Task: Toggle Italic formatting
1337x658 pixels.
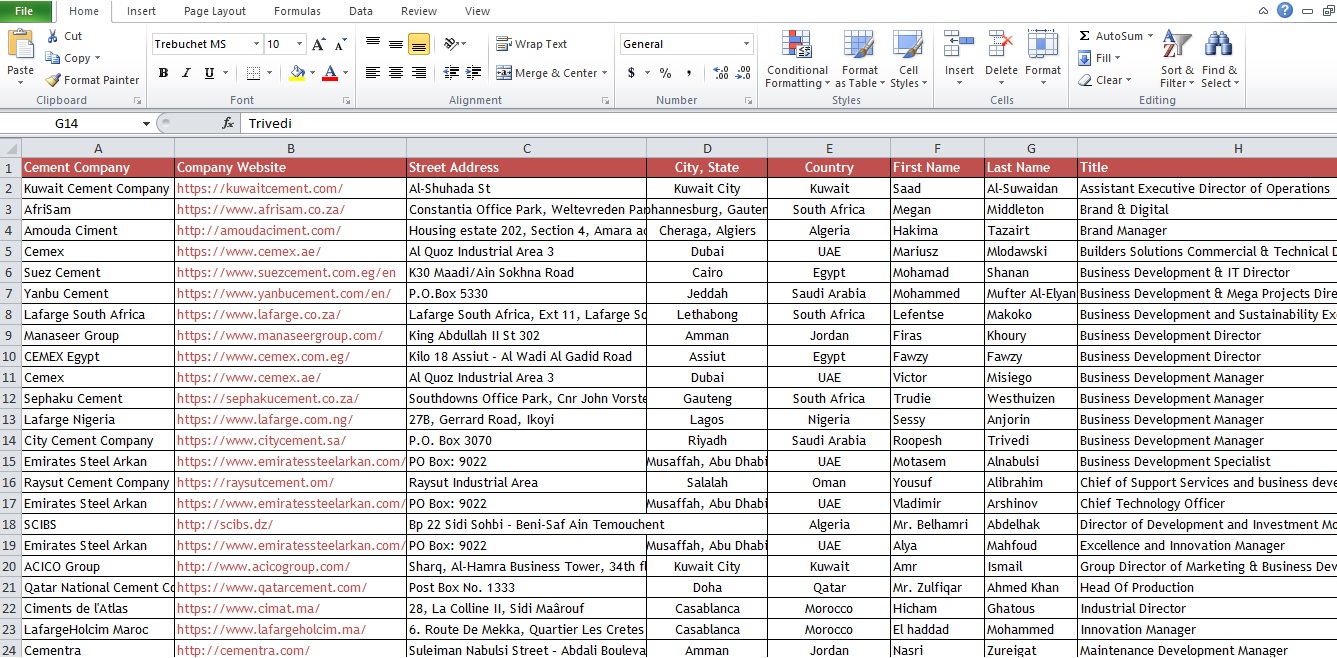Action: coord(186,73)
